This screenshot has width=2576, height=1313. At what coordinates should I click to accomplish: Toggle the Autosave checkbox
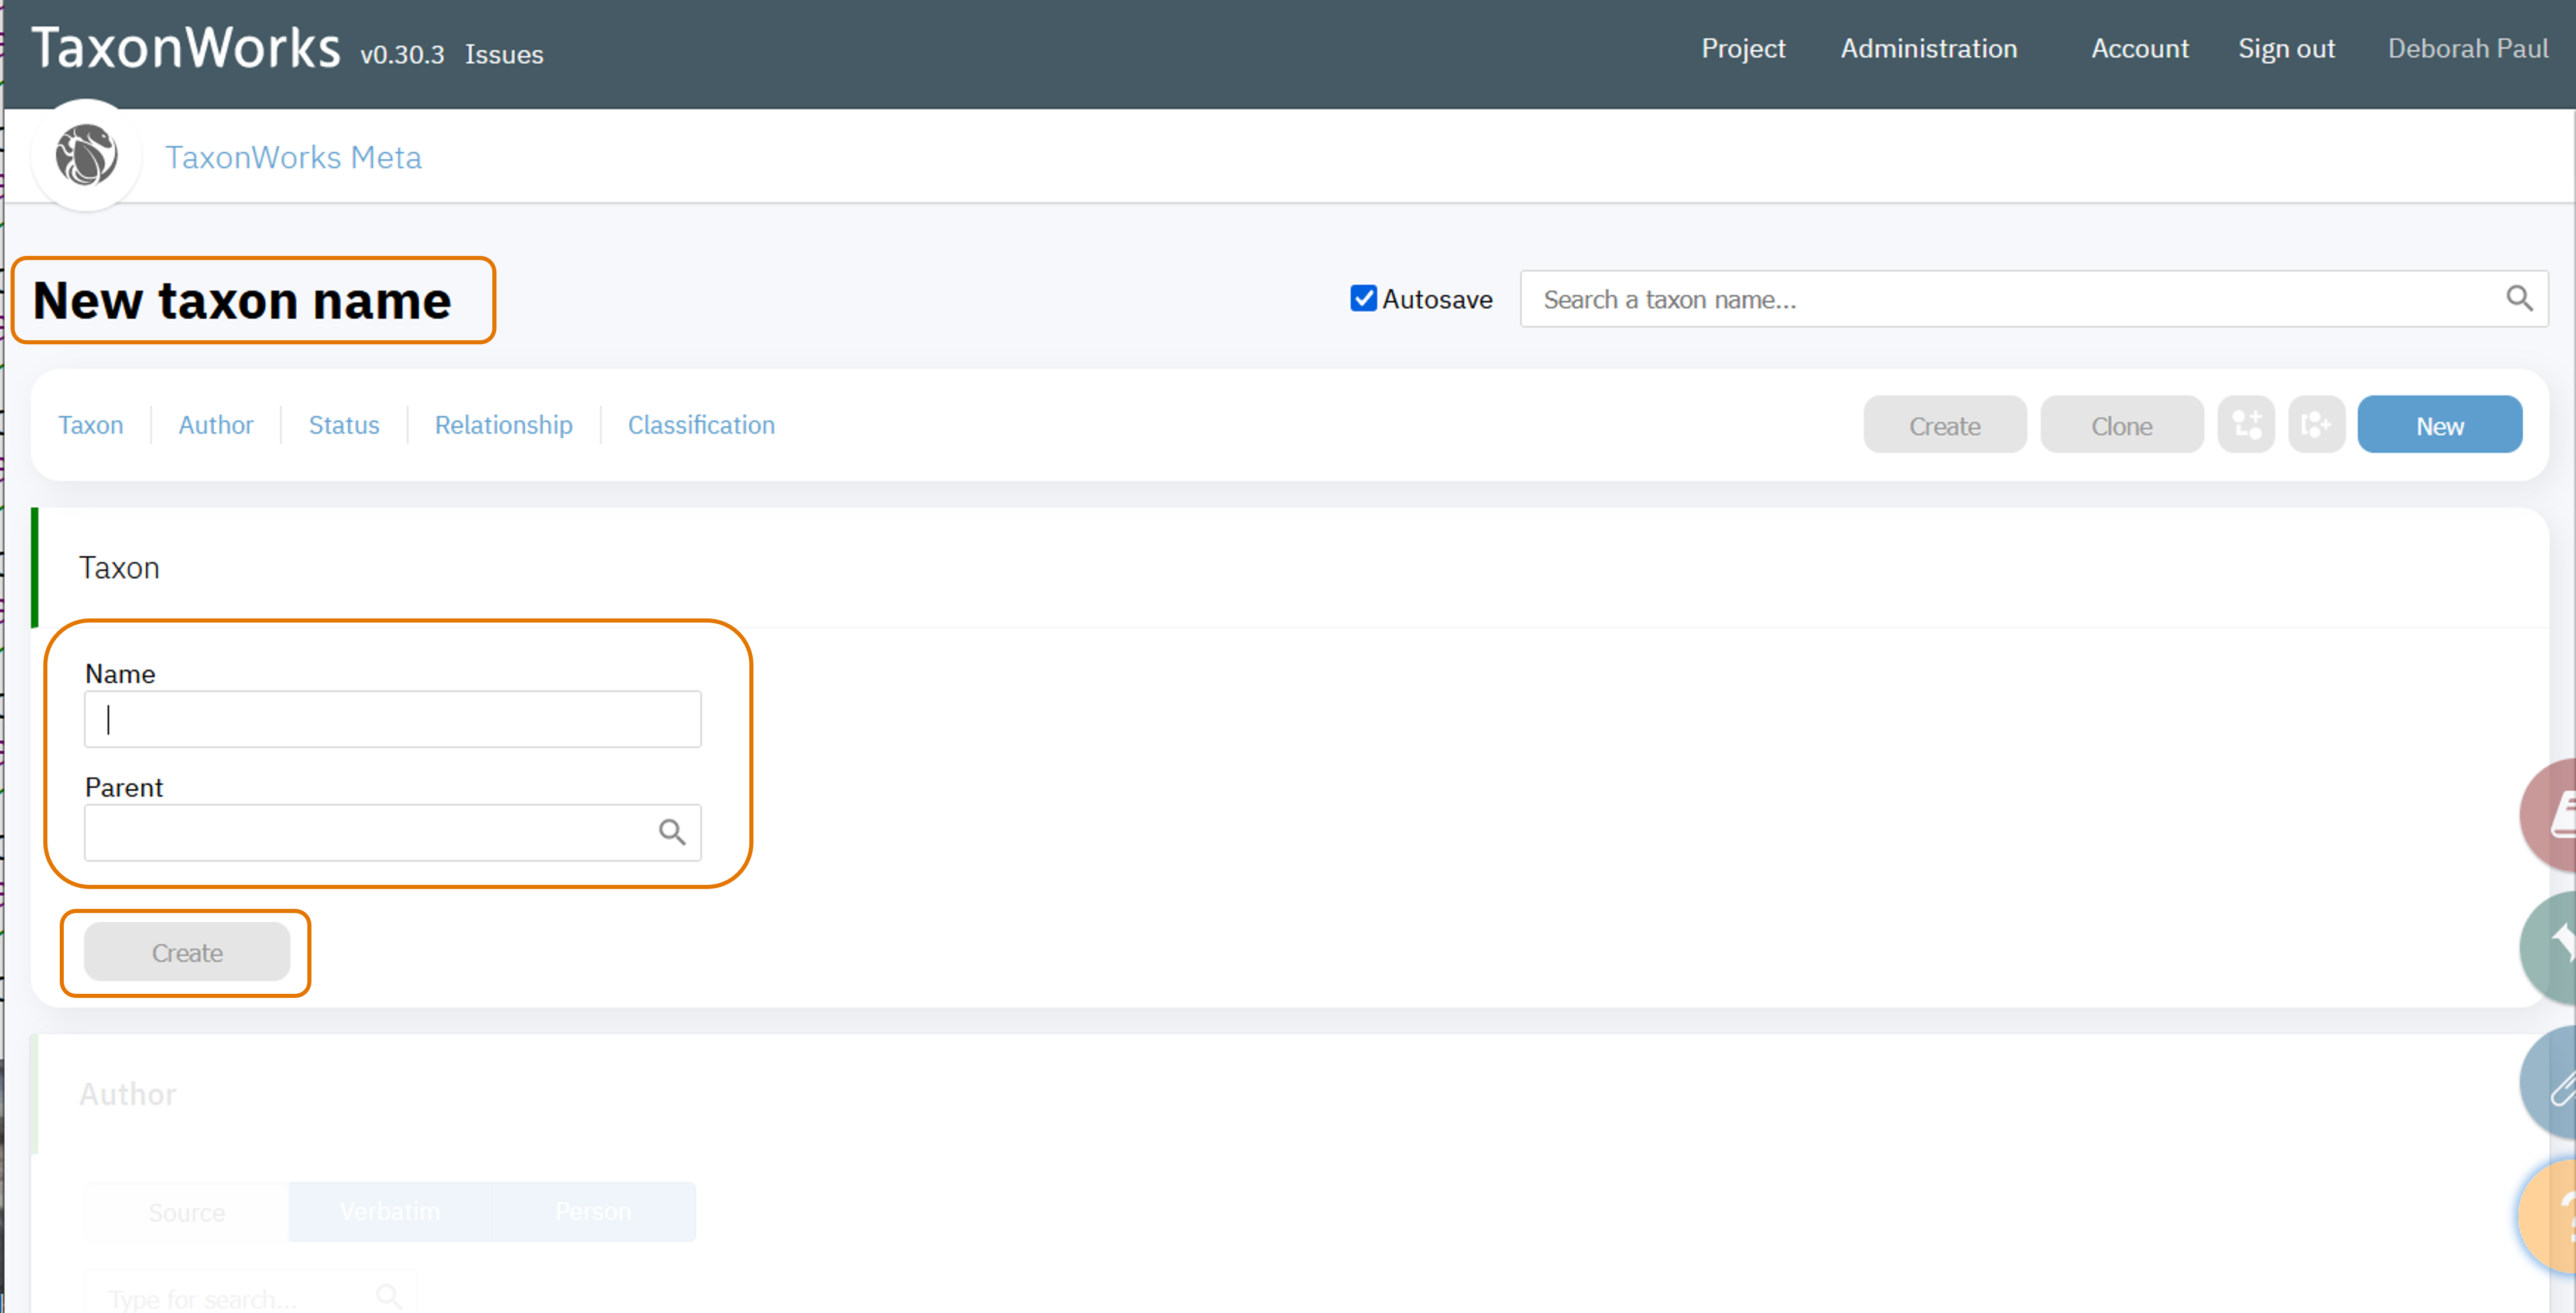click(1363, 298)
